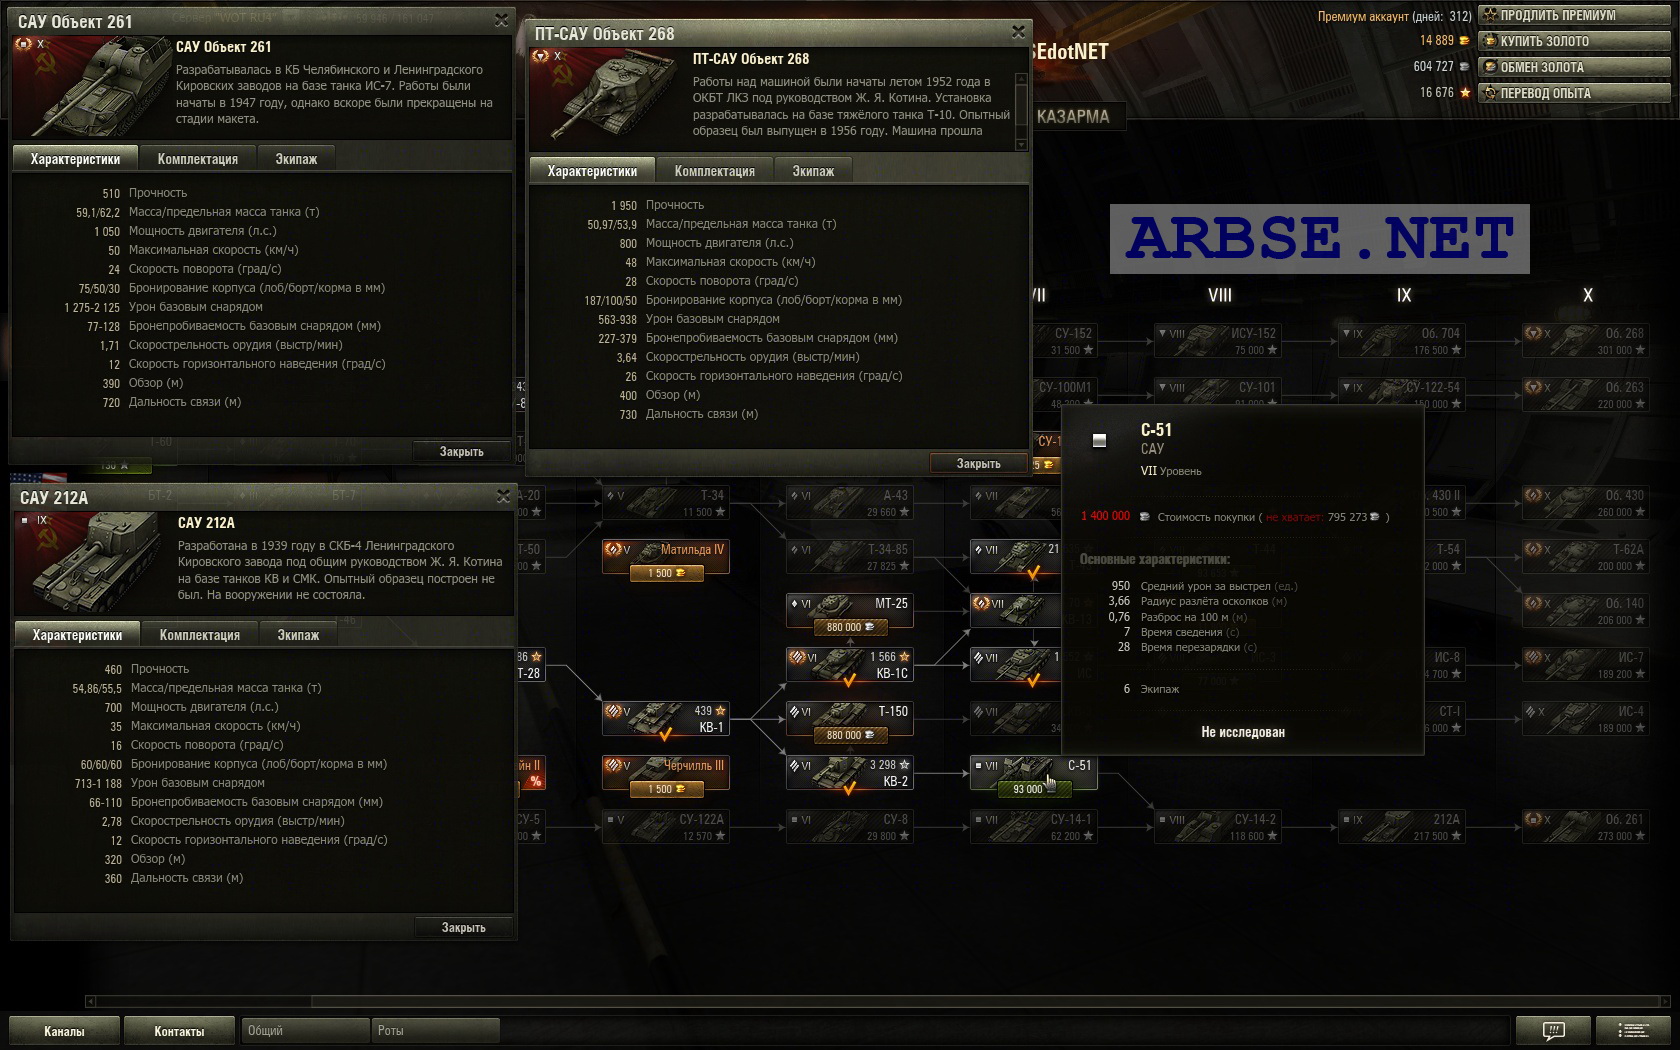
Task: Select the Об. 430 tier X node
Action: click(1586, 503)
